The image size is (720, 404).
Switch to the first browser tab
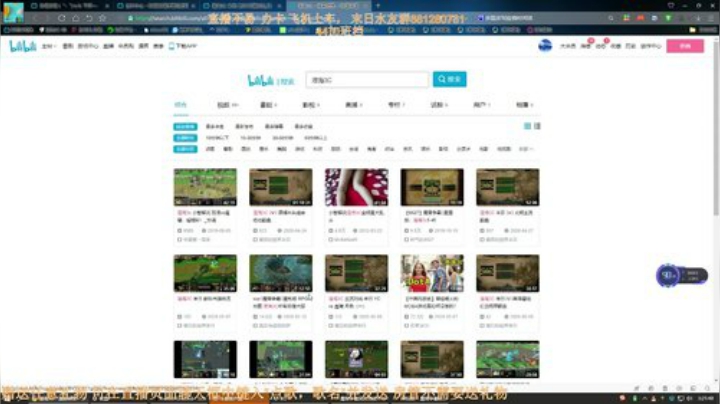tap(69, 6)
